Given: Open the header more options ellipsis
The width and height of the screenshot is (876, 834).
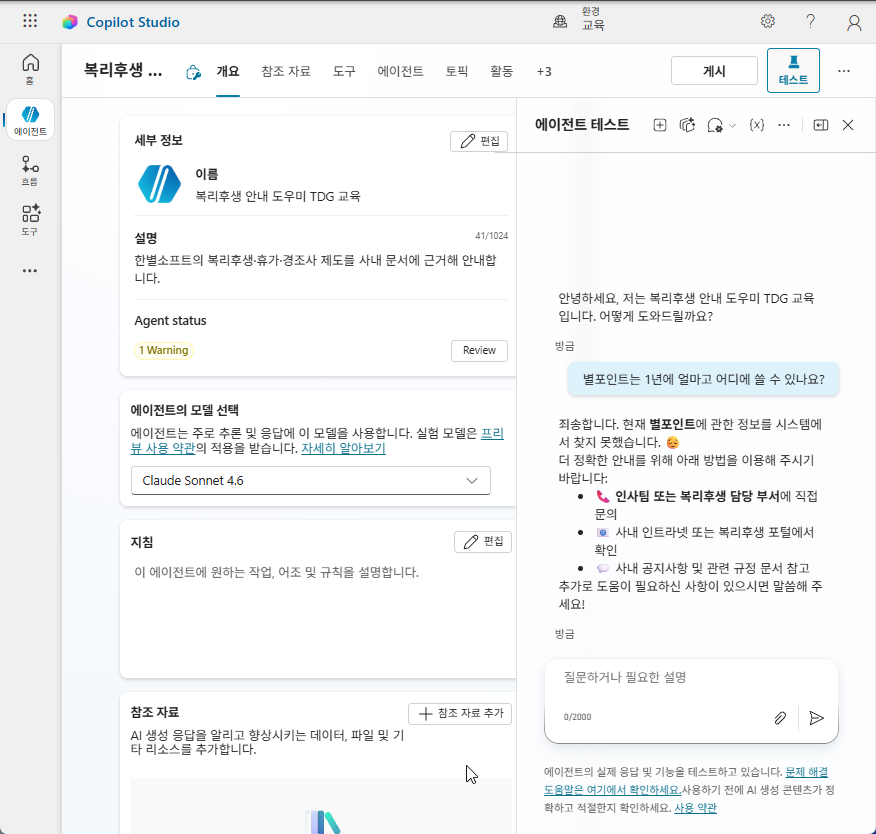Looking at the screenshot, I should 844,71.
